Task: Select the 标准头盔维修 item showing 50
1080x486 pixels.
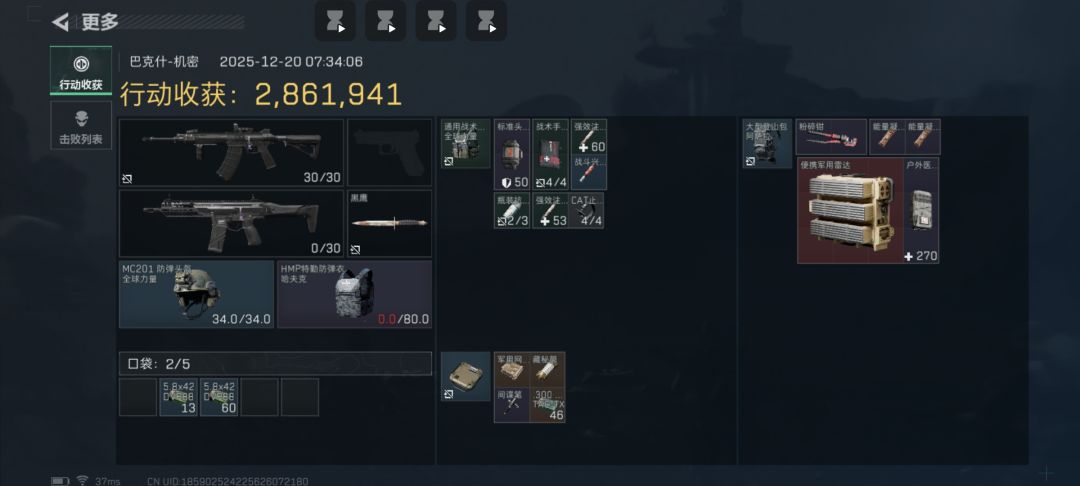Action: (512, 154)
